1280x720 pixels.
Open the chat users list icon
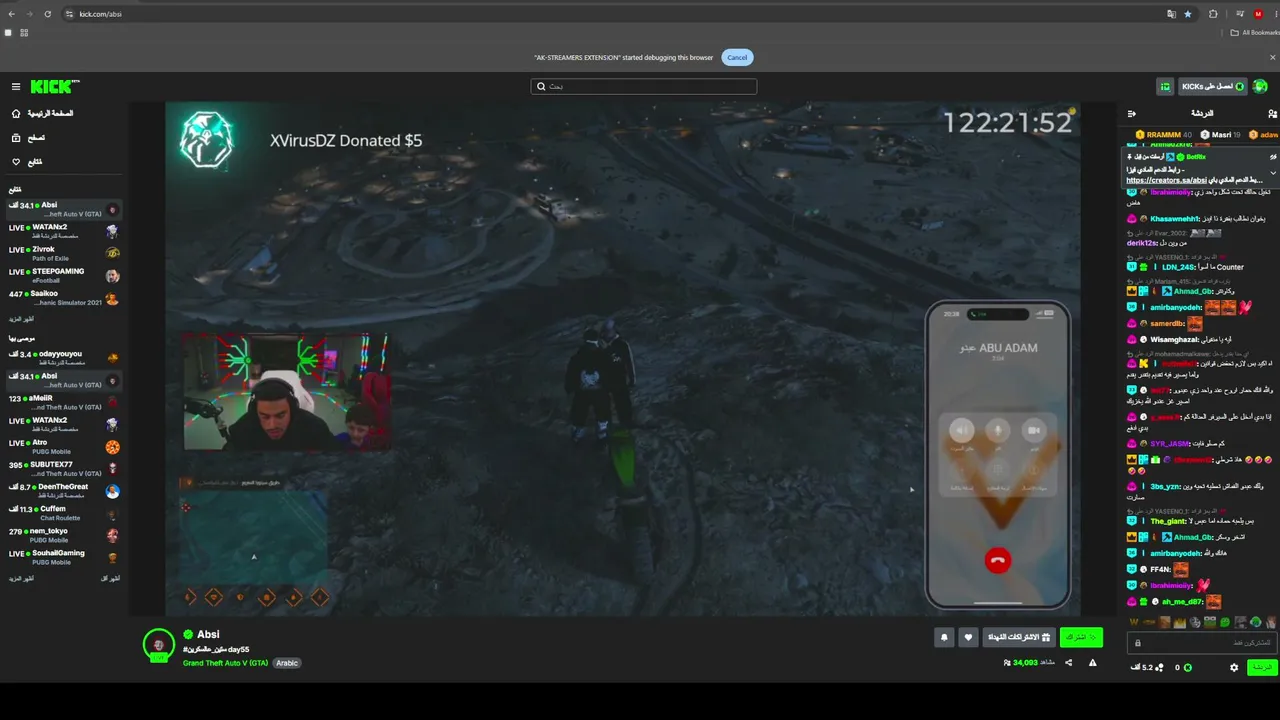(1271, 114)
